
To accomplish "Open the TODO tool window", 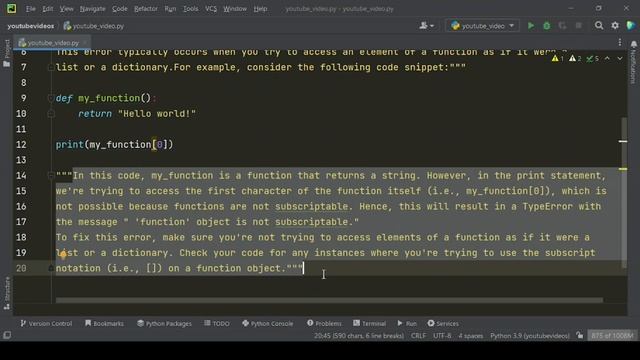I will (217, 323).
